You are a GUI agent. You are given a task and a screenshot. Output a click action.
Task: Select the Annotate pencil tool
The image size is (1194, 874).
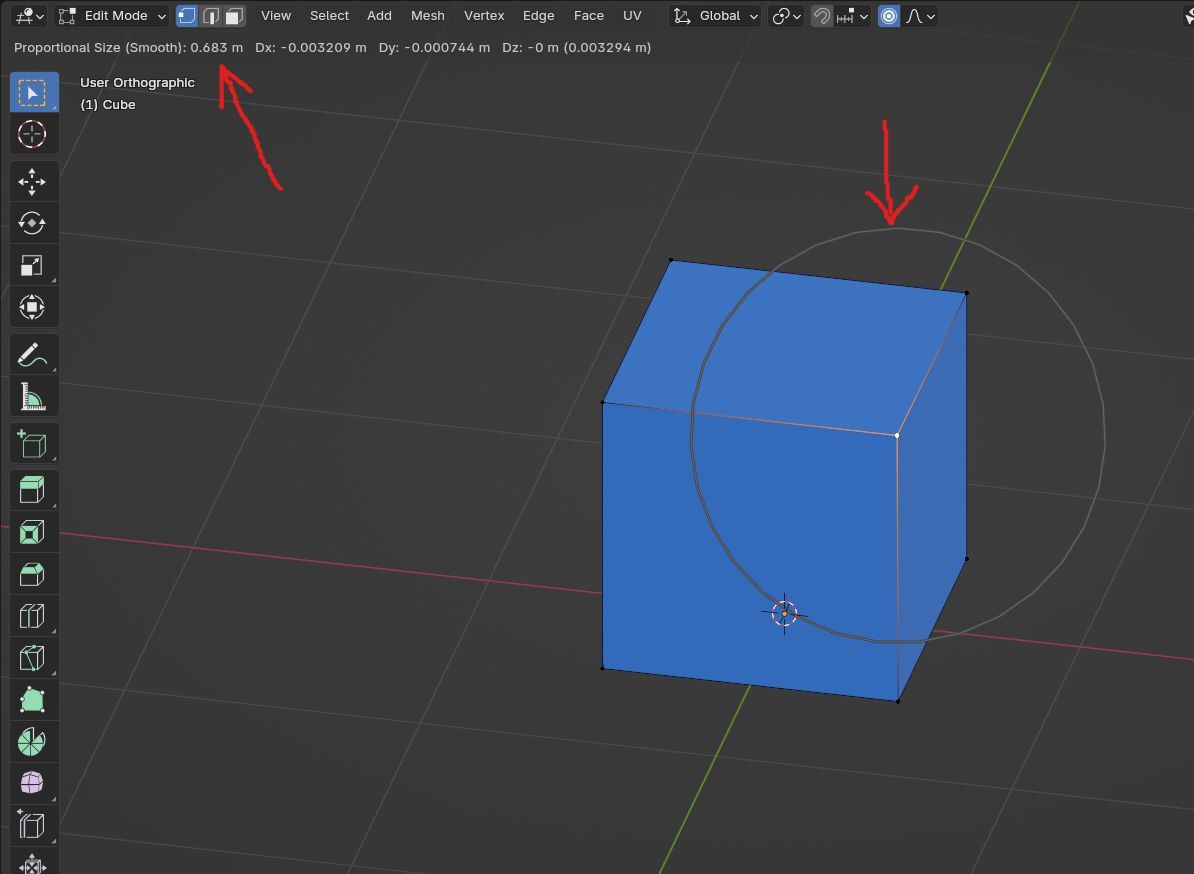pos(34,354)
